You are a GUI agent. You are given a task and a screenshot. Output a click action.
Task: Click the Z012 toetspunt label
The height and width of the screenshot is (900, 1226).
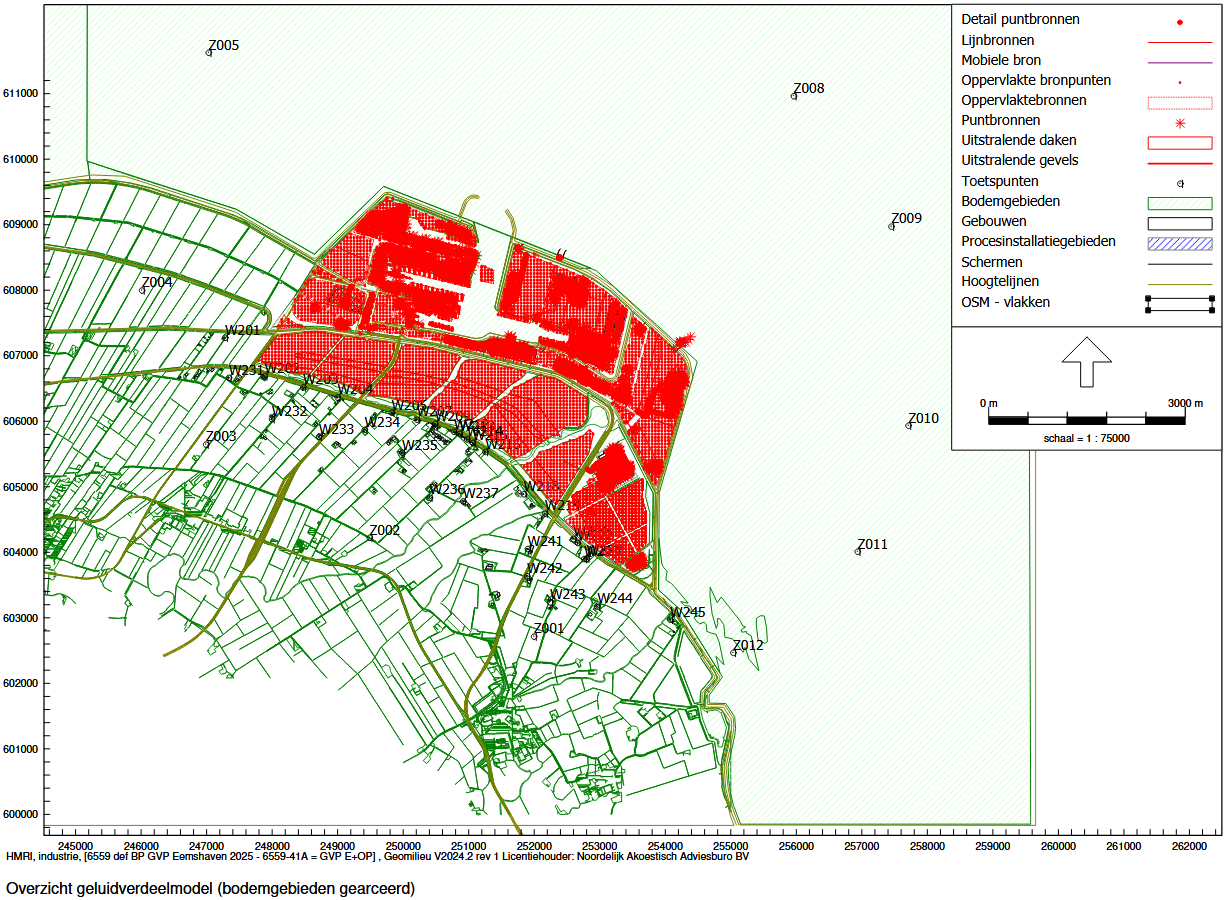(x=748, y=645)
